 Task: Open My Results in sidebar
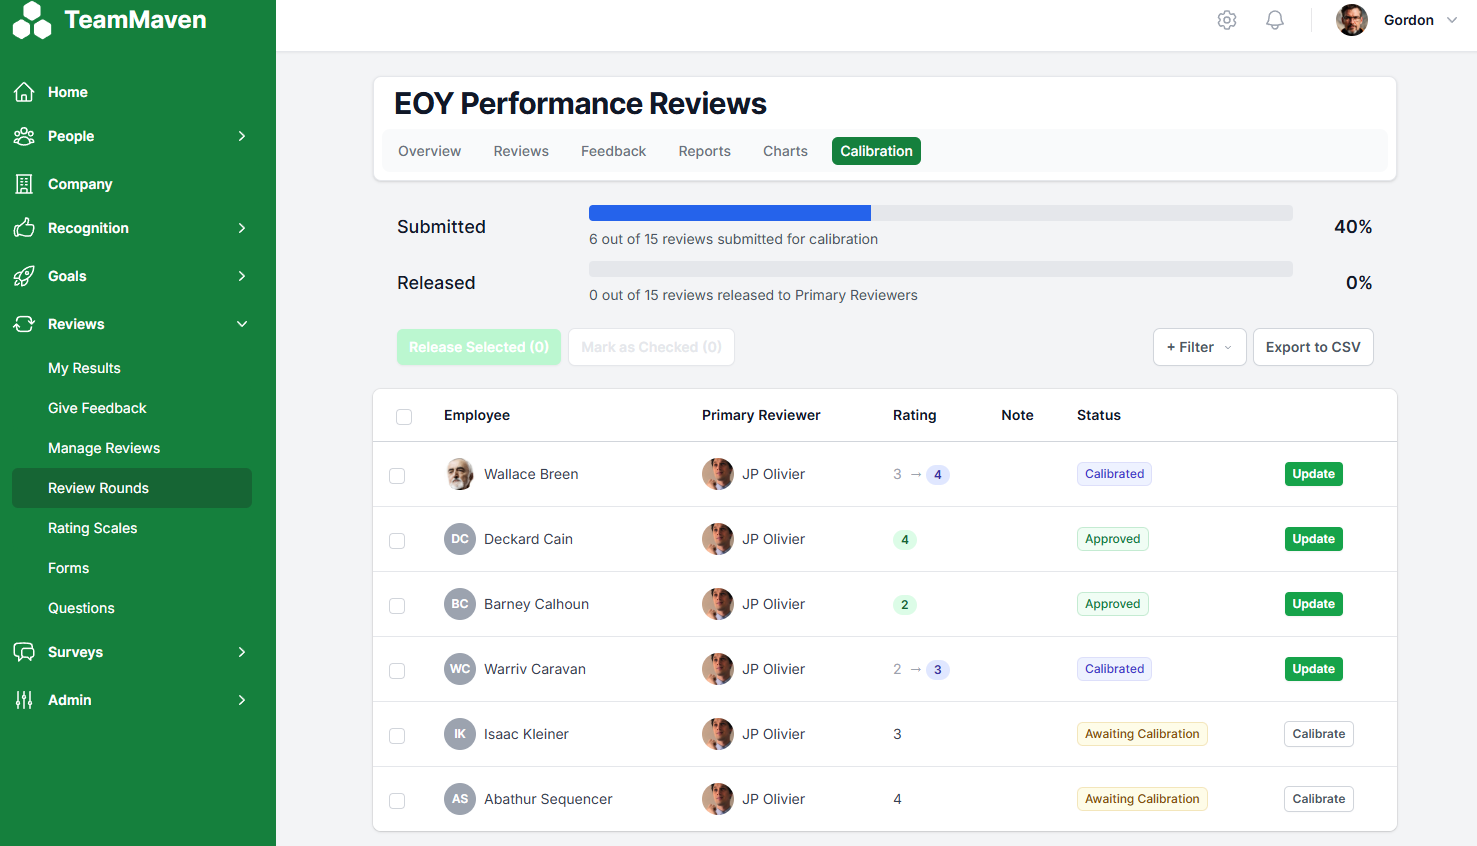(84, 368)
